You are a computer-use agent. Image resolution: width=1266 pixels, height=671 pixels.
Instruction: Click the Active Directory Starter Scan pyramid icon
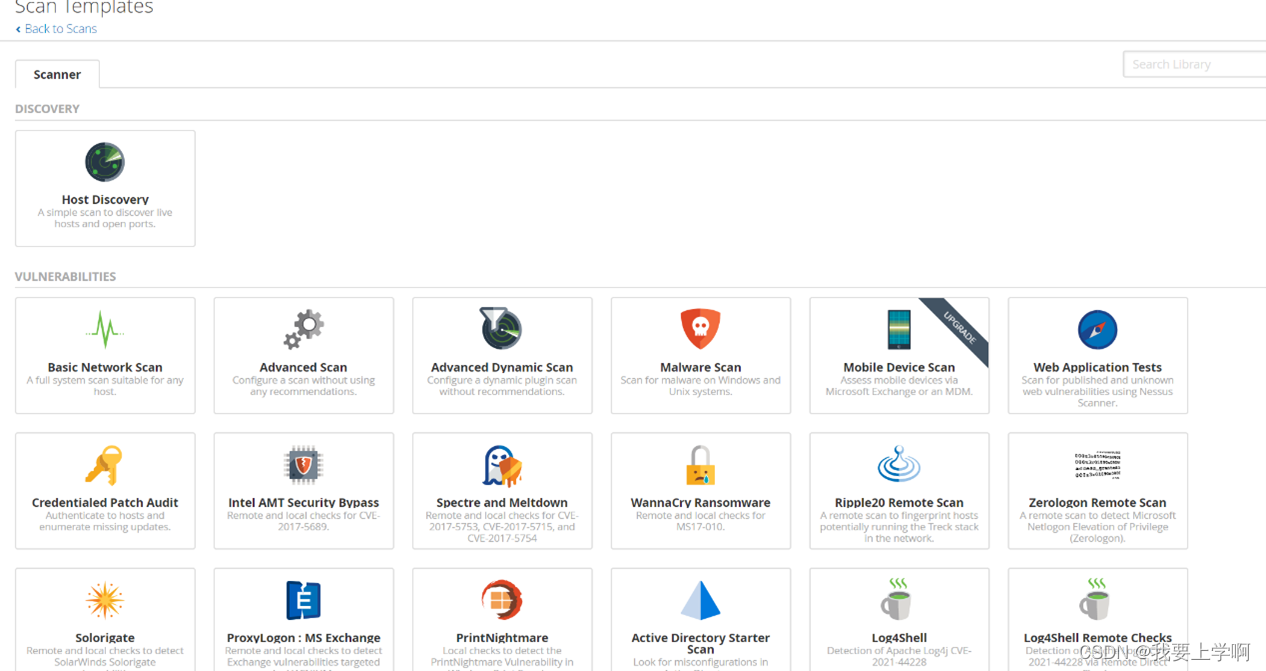701,600
